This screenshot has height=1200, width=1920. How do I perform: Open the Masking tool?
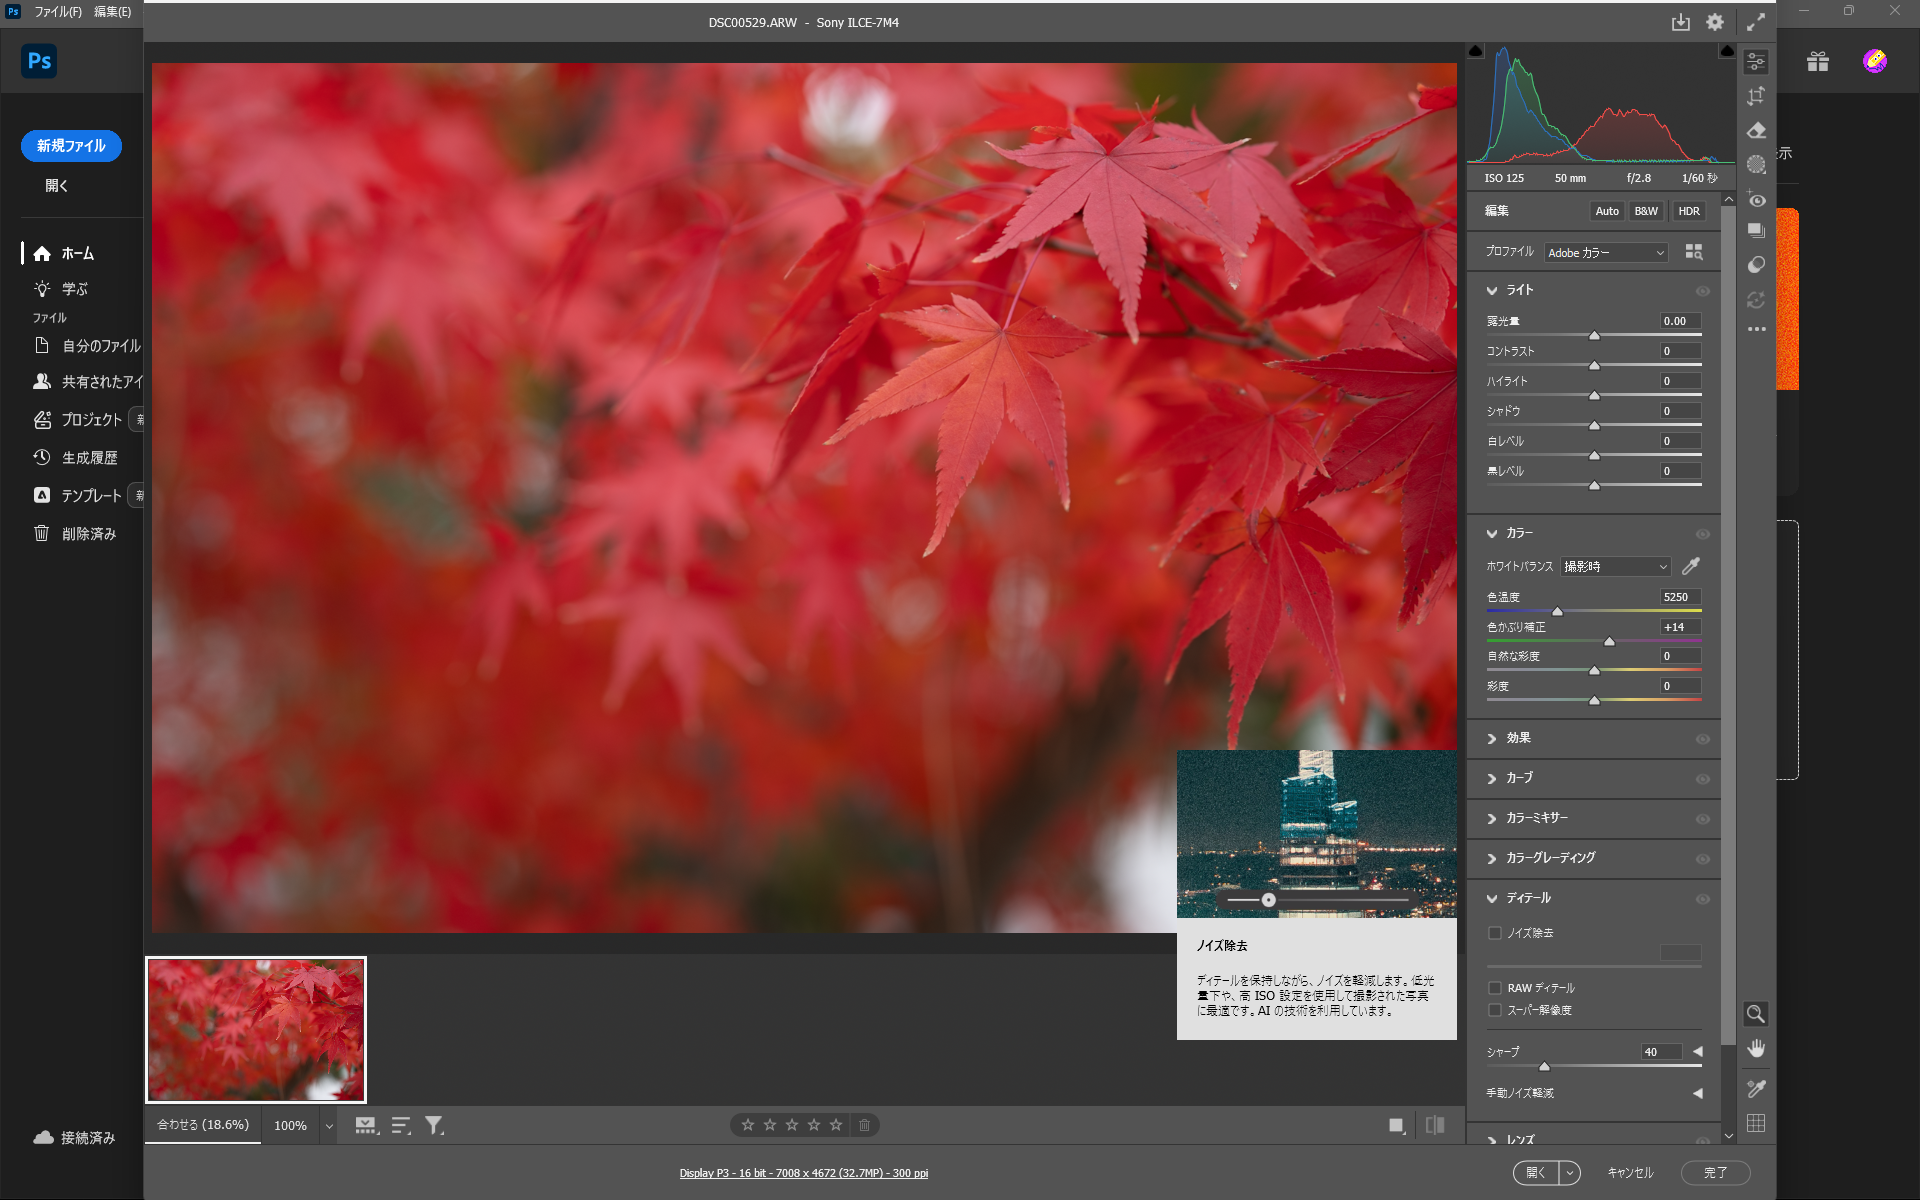click(x=1757, y=164)
